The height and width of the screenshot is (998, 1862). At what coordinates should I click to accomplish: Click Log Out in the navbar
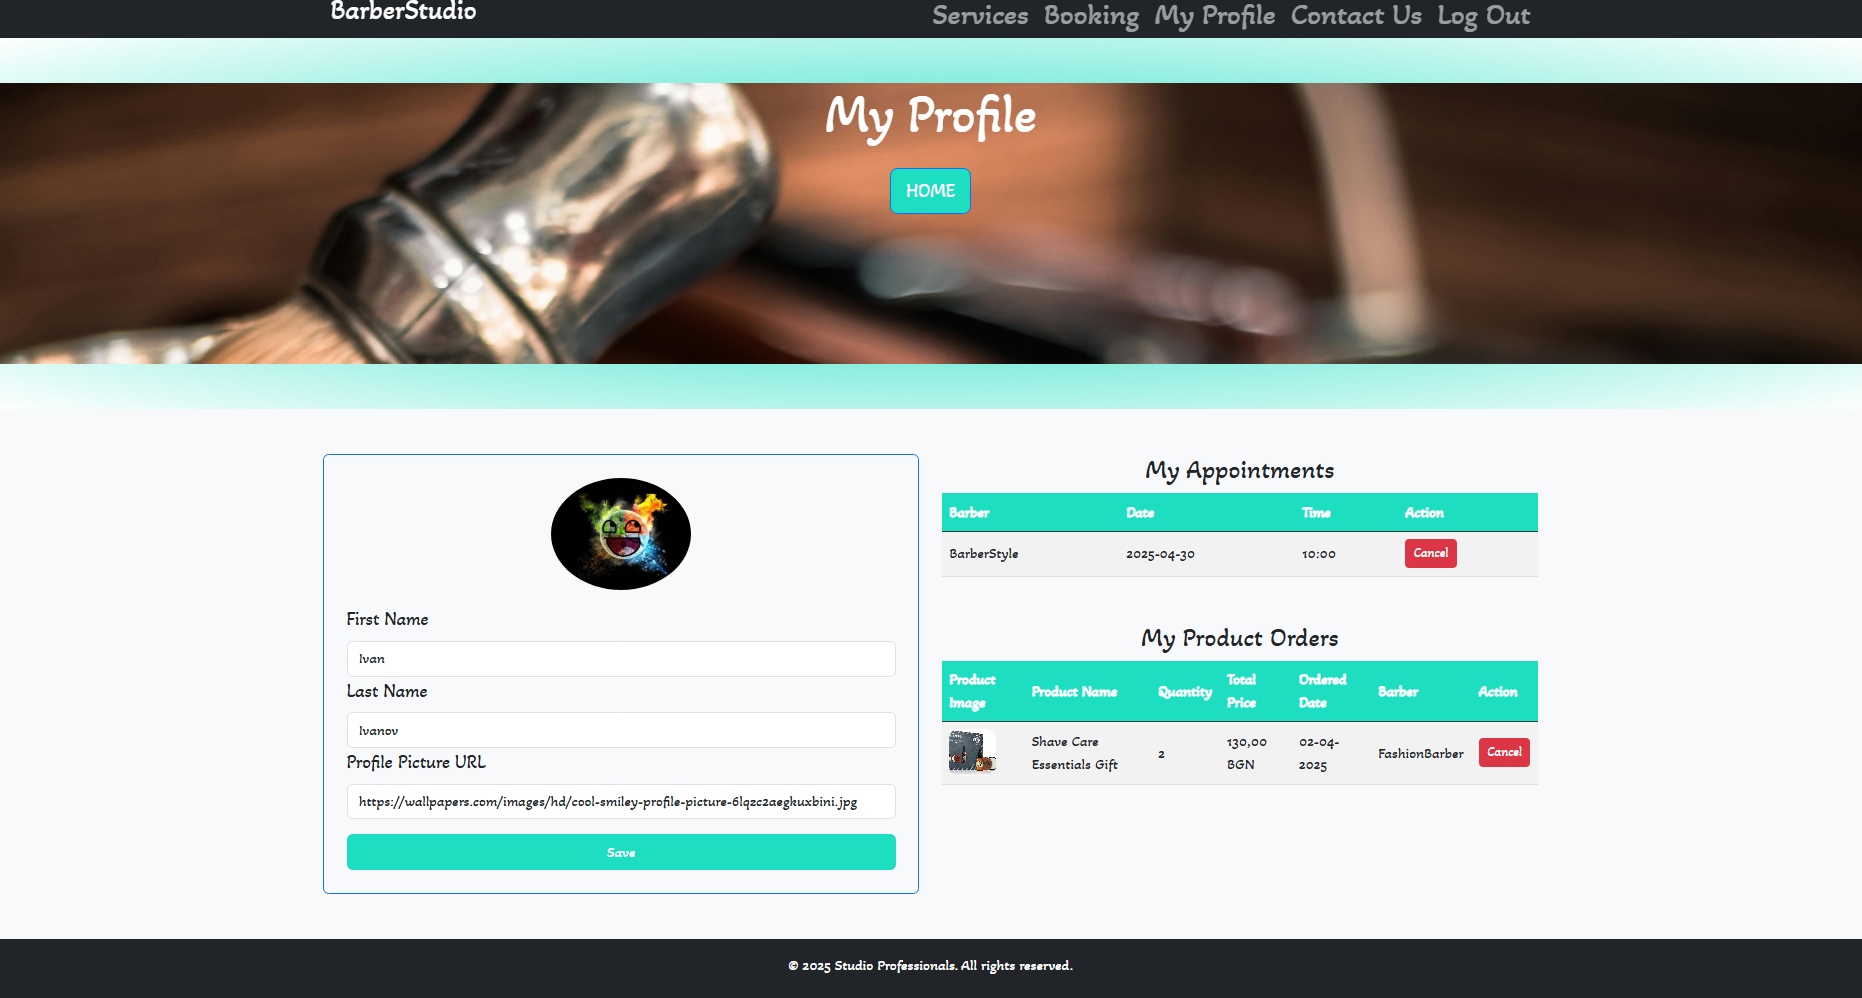tap(1483, 16)
